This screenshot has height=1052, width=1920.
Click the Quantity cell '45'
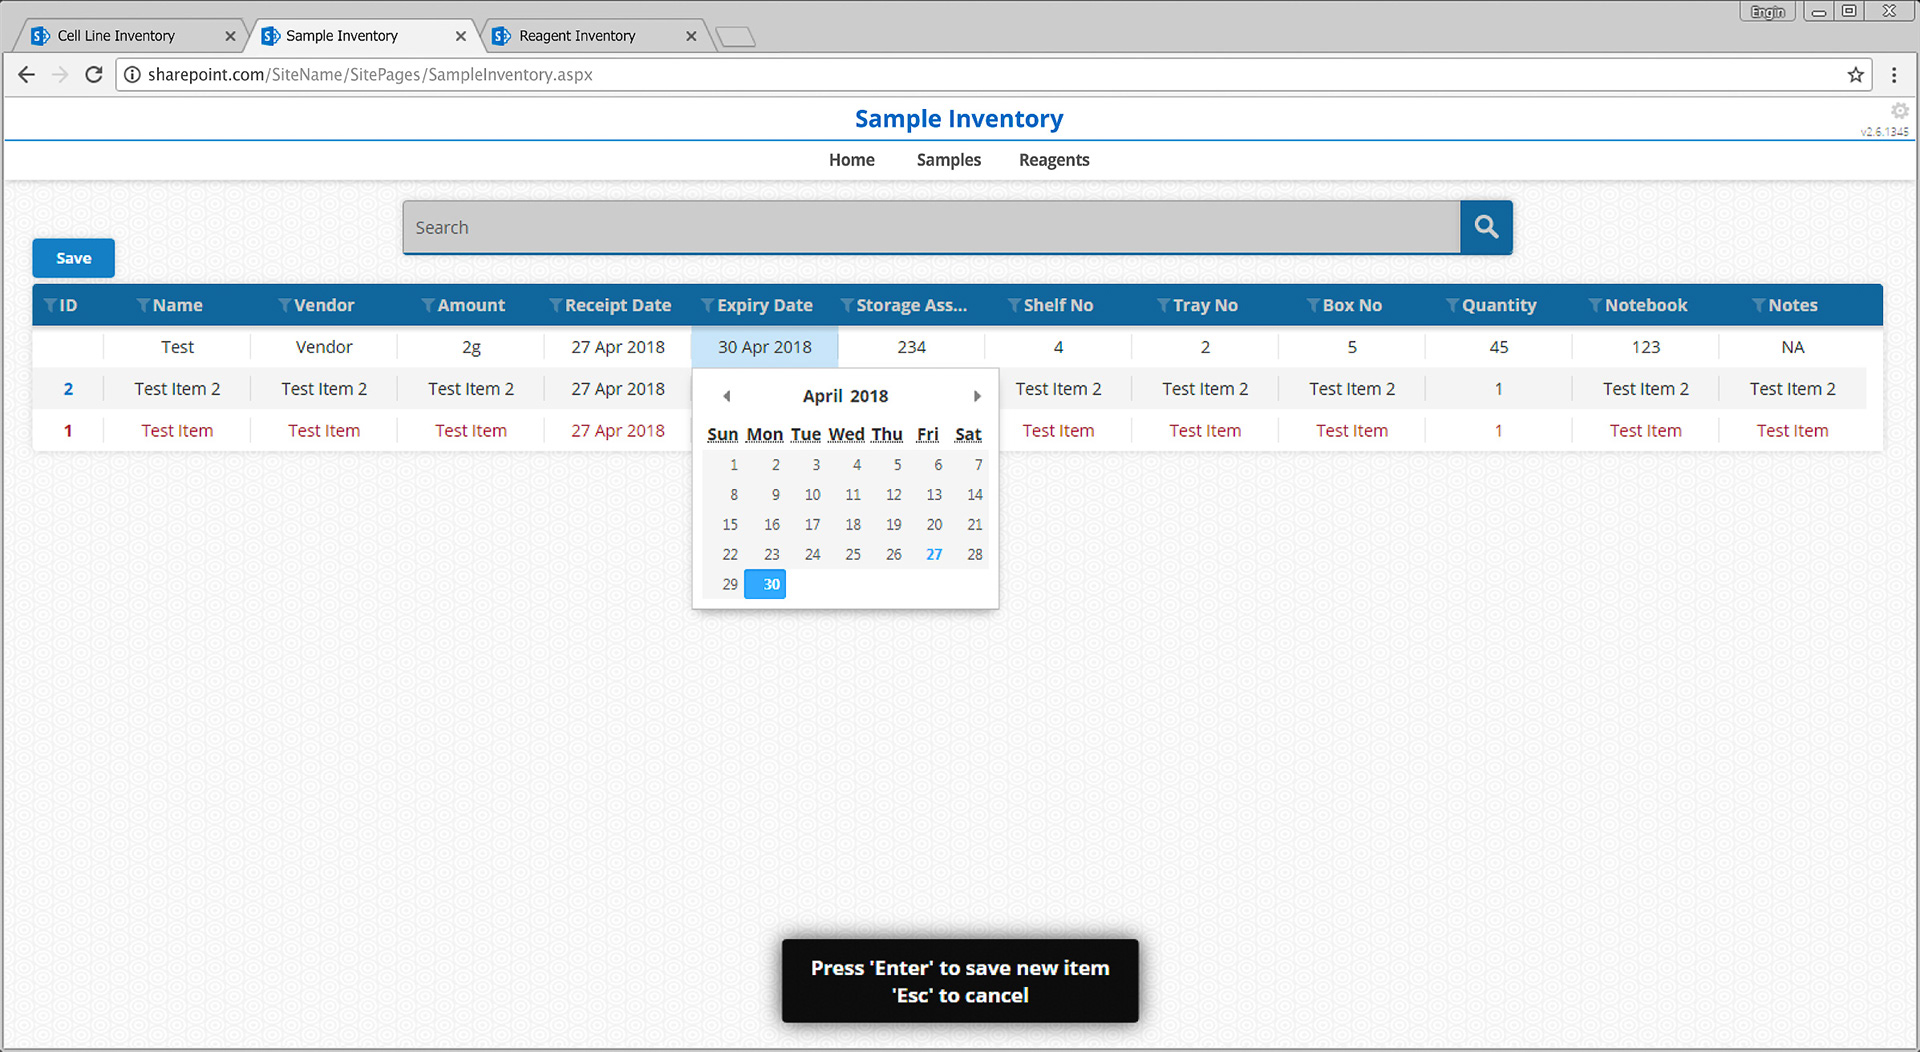(x=1499, y=347)
